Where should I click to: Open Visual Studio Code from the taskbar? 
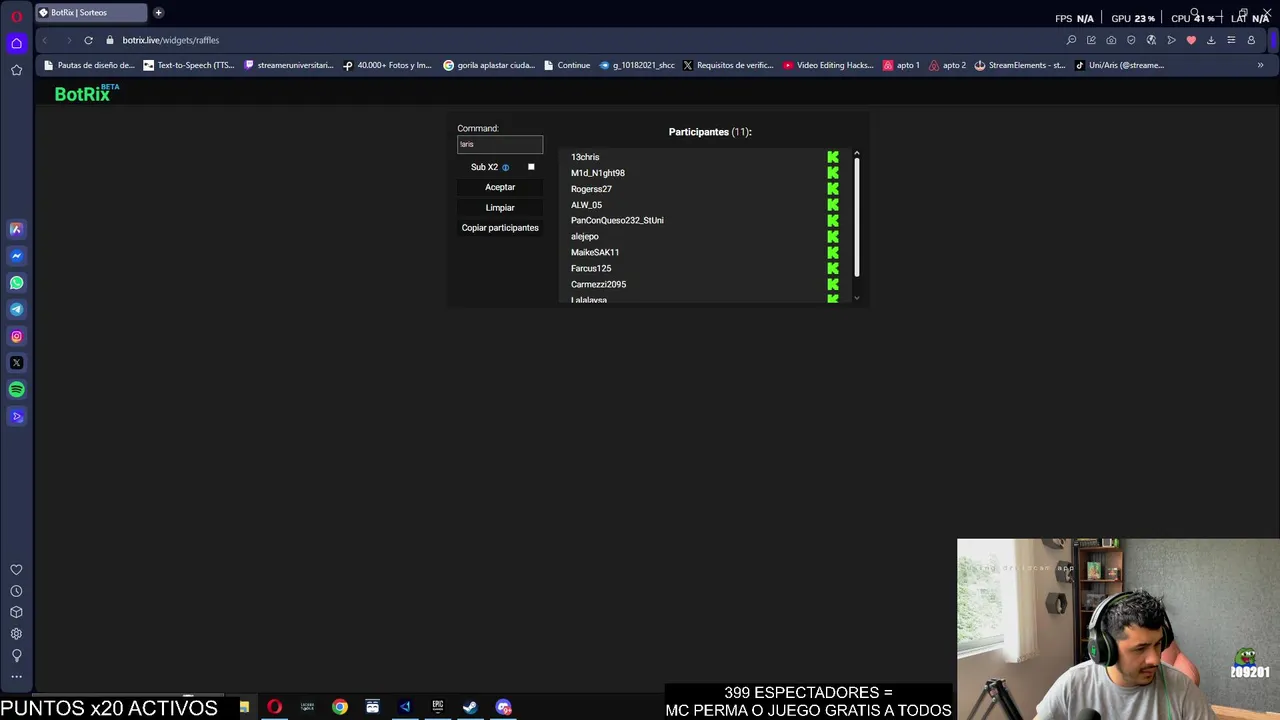click(405, 707)
